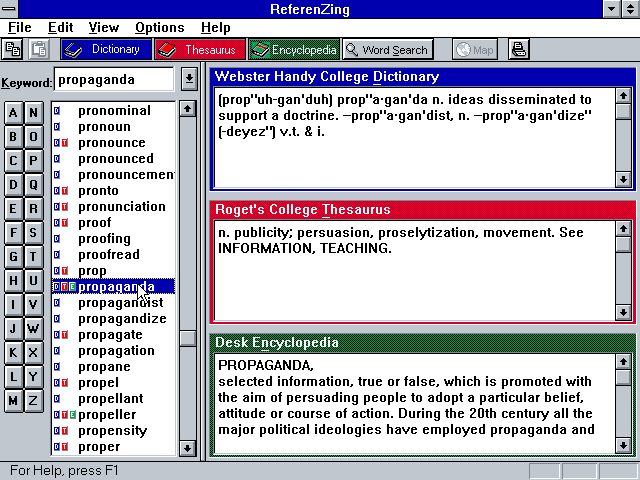
Task: Select 'pronto' in the word list
Action: point(114,191)
